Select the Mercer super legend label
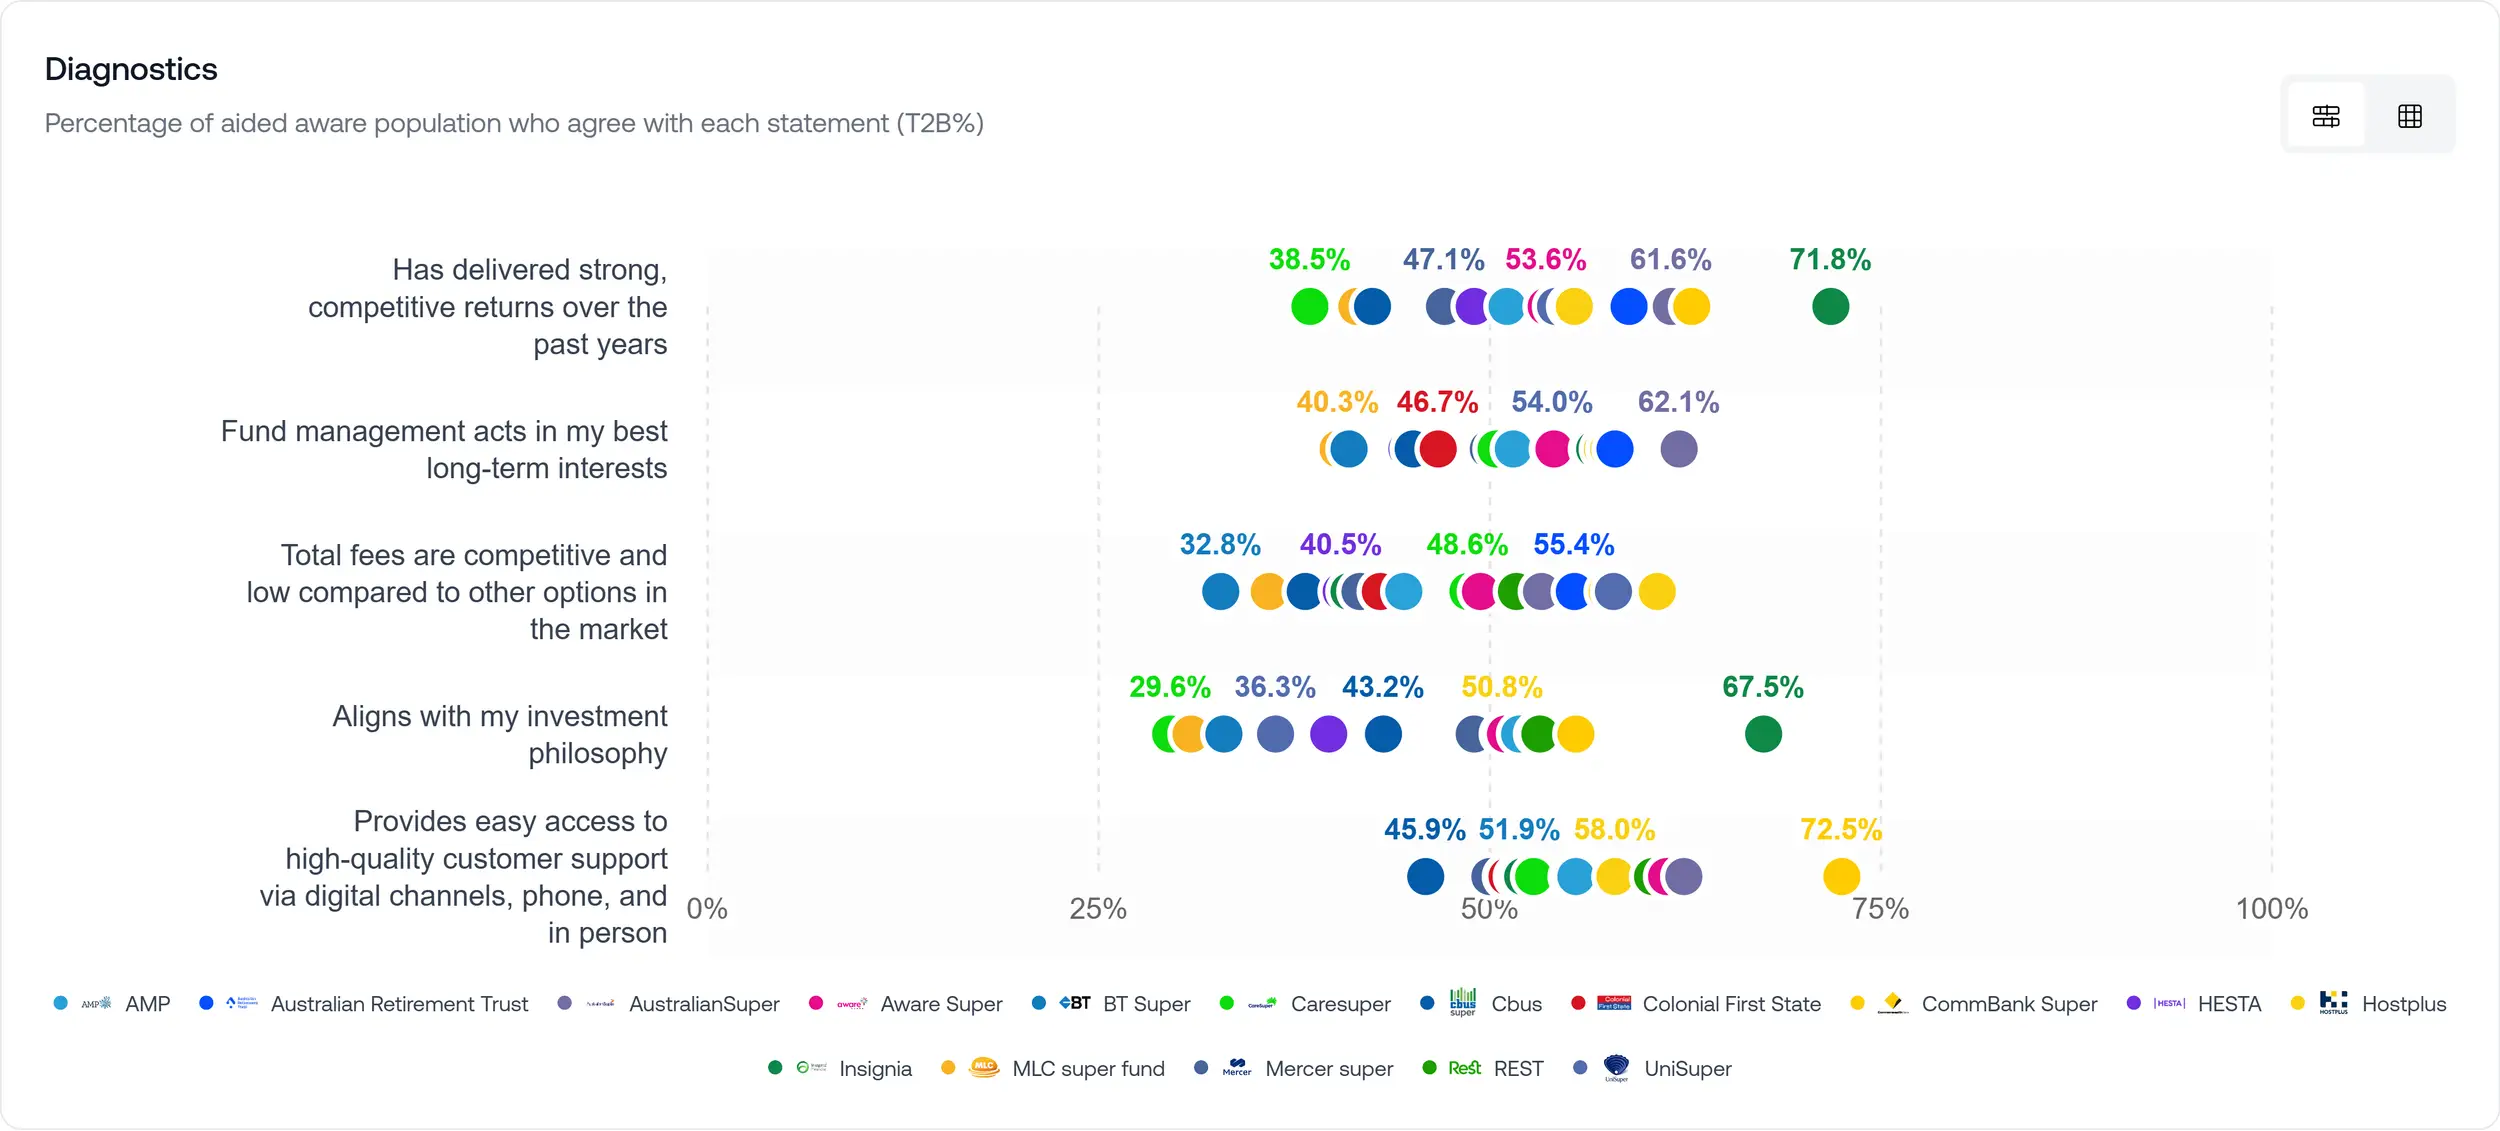 tap(1328, 1069)
